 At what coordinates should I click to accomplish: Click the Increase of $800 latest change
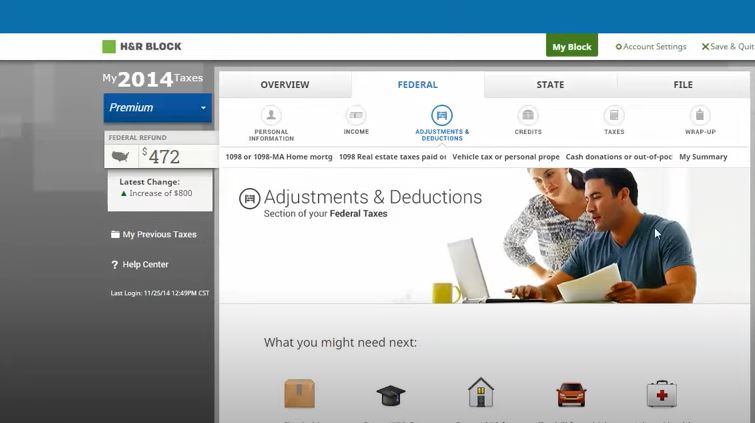[156, 193]
